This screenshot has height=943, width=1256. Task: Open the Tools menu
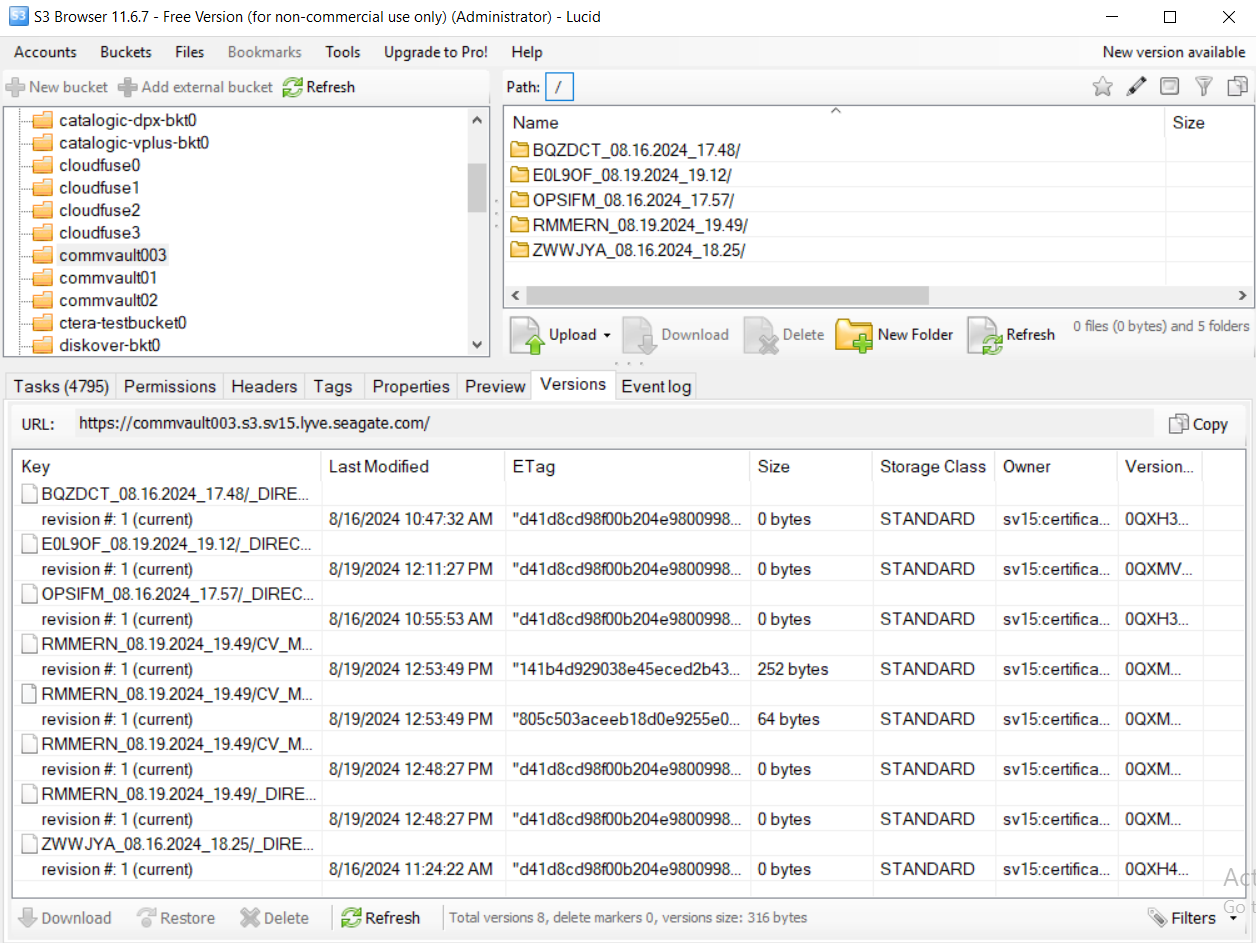point(343,52)
